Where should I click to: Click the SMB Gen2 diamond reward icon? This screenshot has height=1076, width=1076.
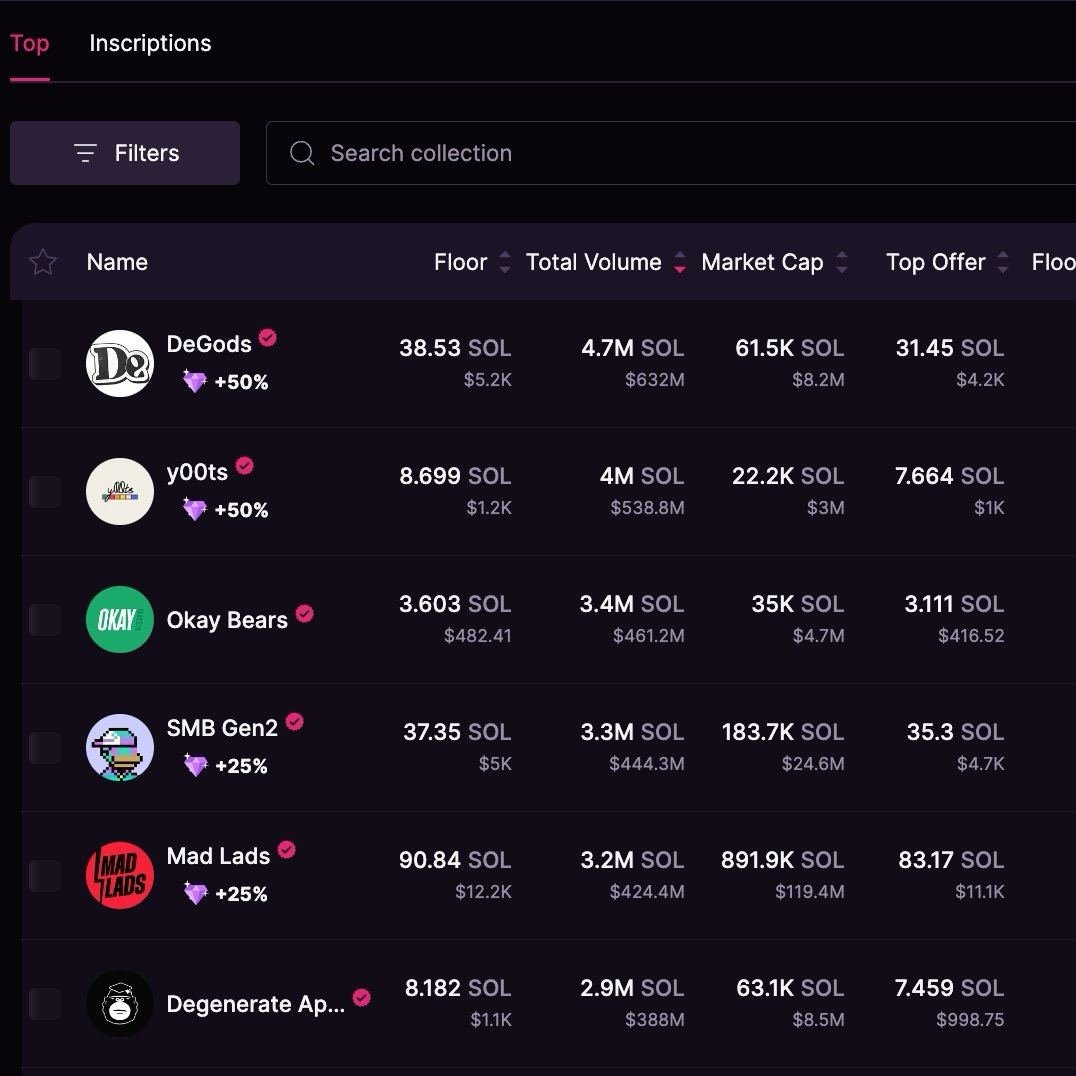pyautogui.click(x=196, y=765)
